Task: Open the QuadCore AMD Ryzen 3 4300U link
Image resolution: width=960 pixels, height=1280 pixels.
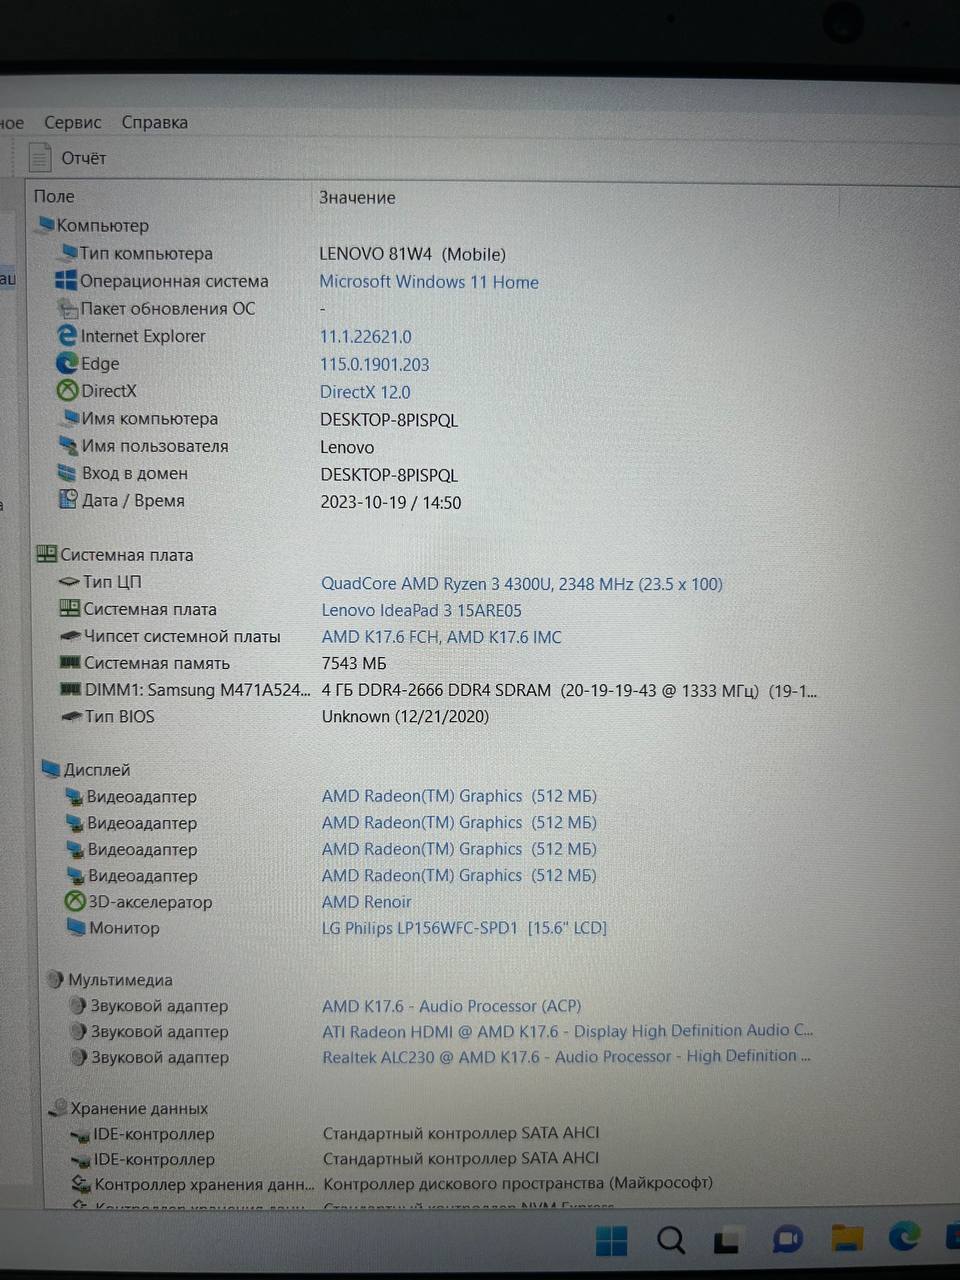Action: (522, 583)
